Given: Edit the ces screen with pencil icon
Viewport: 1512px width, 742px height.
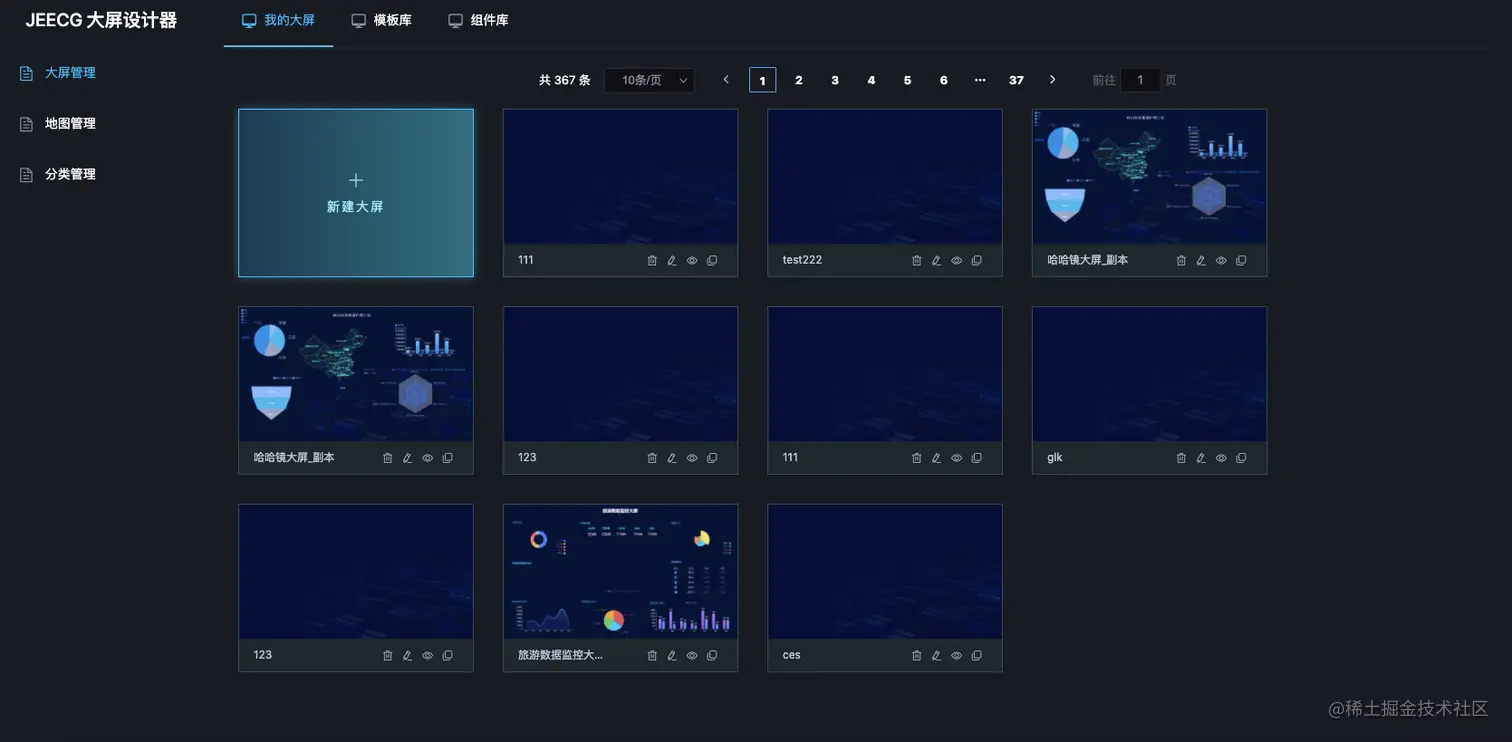Looking at the screenshot, I should [x=937, y=655].
